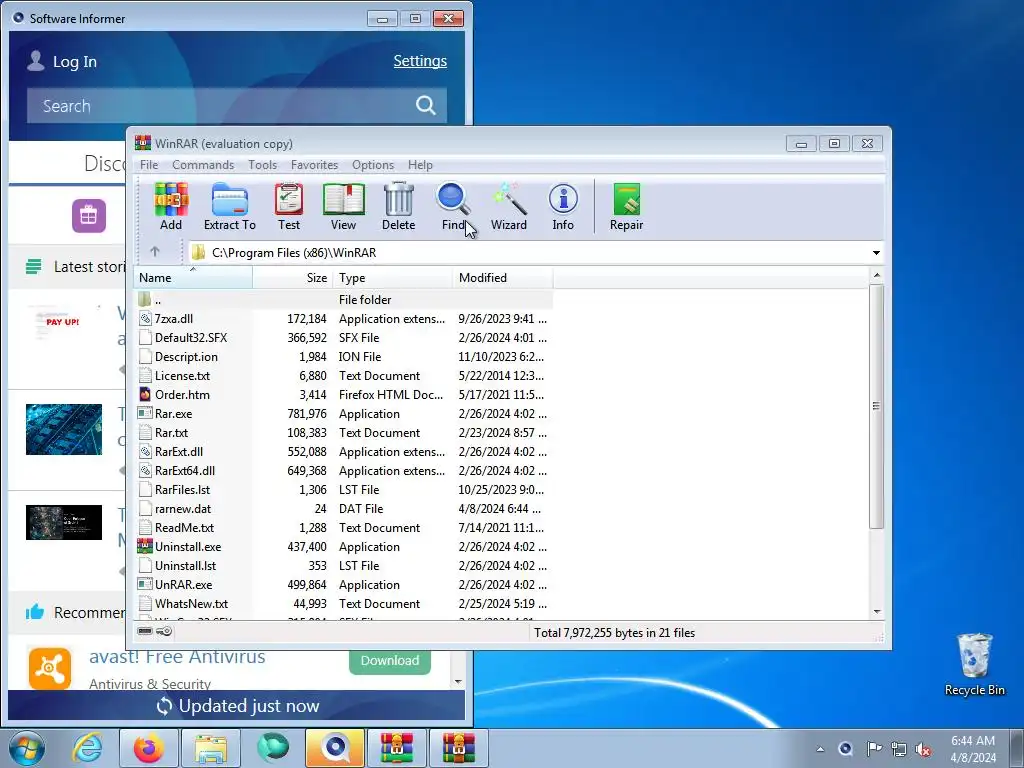Open the File menu in WinRAR

click(149, 165)
